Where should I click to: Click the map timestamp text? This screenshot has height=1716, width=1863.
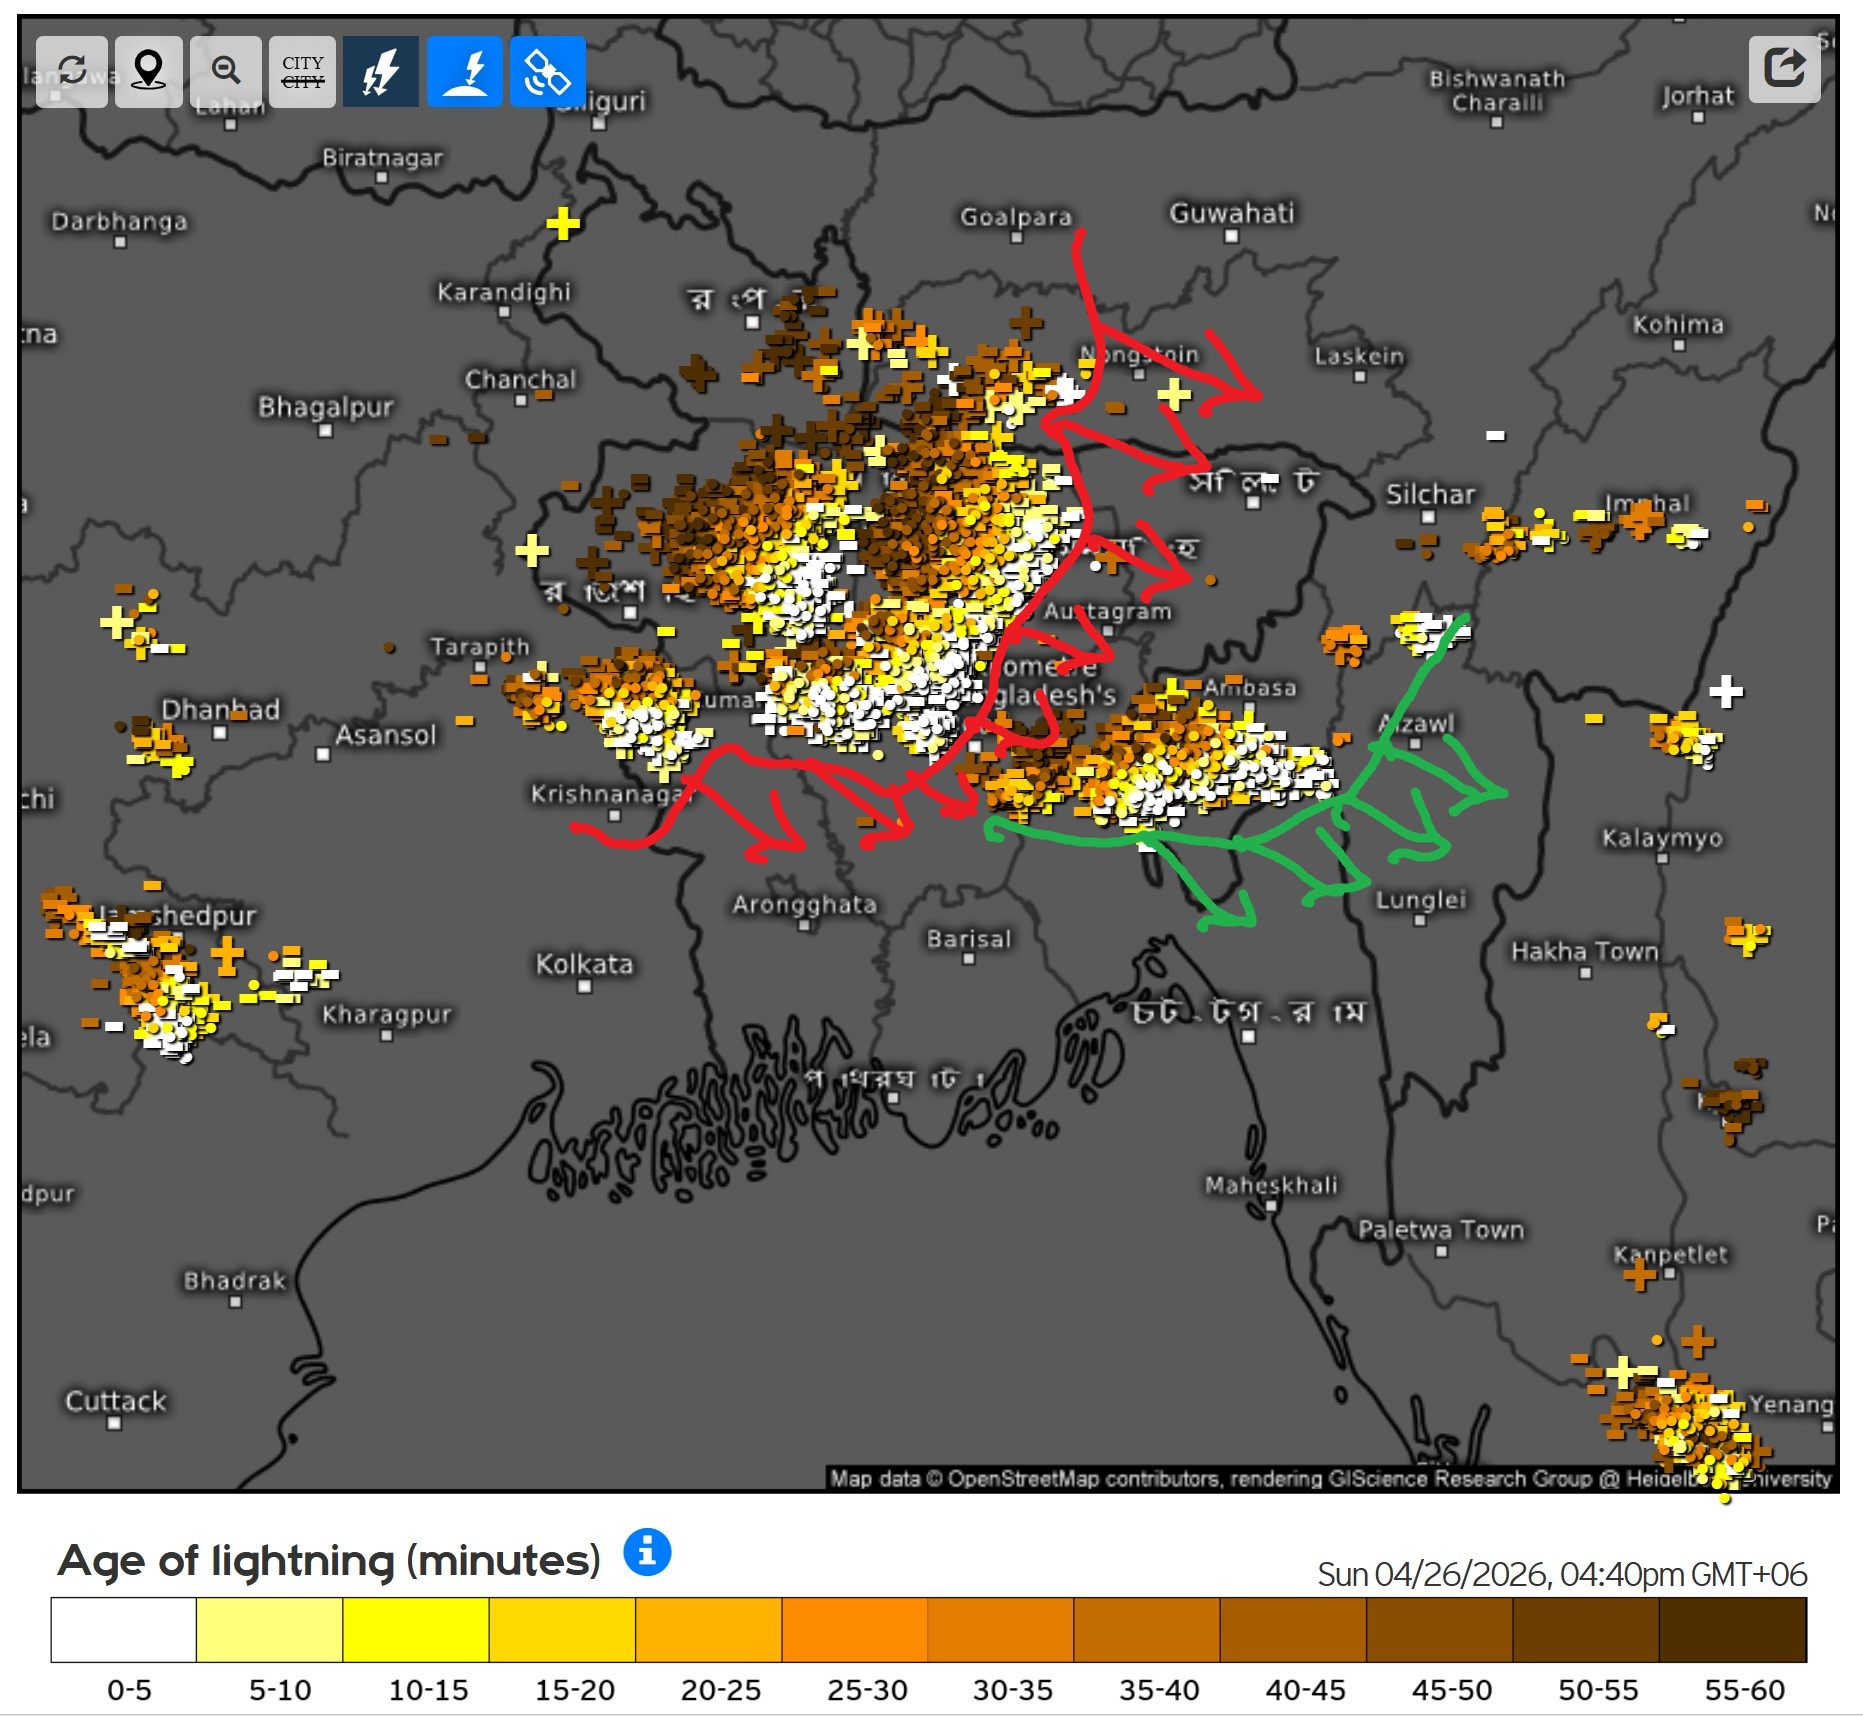click(x=1561, y=1574)
